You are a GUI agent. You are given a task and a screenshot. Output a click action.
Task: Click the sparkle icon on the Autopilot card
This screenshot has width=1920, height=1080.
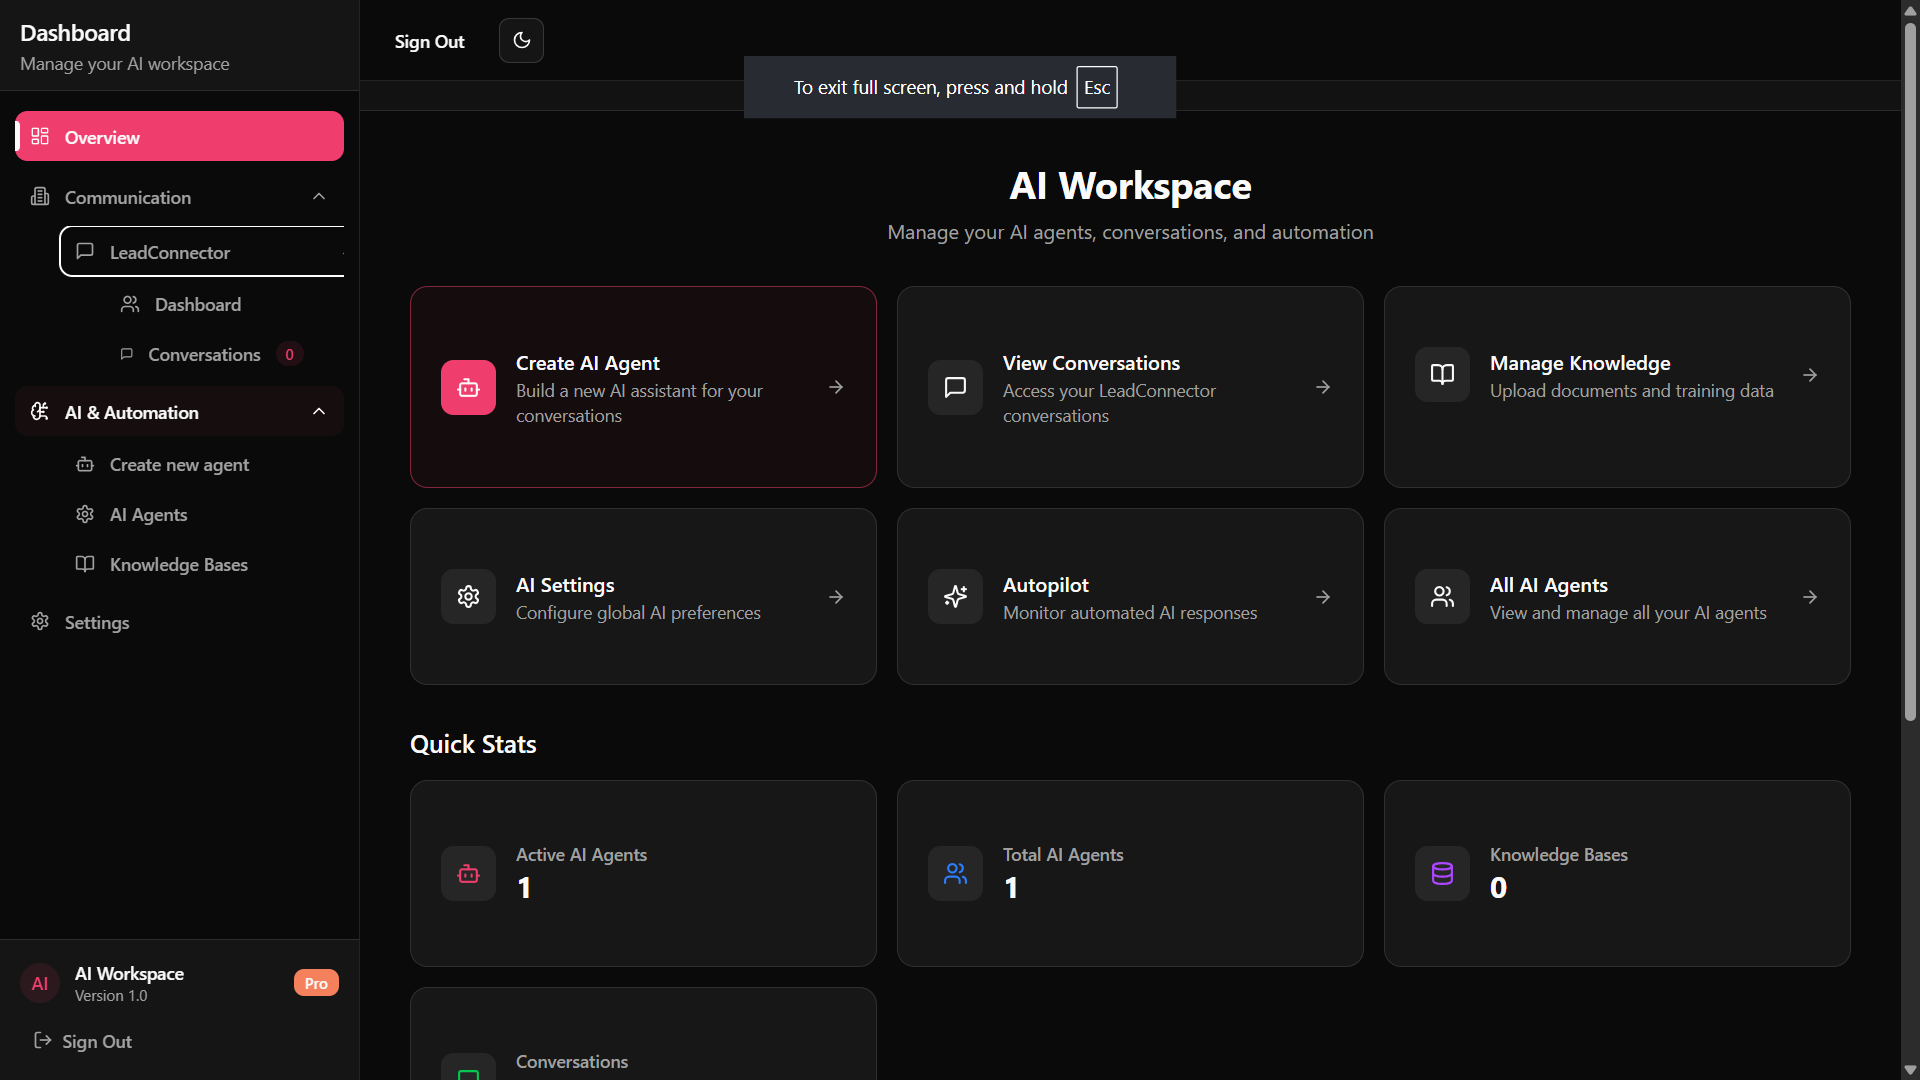[x=955, y=597]
